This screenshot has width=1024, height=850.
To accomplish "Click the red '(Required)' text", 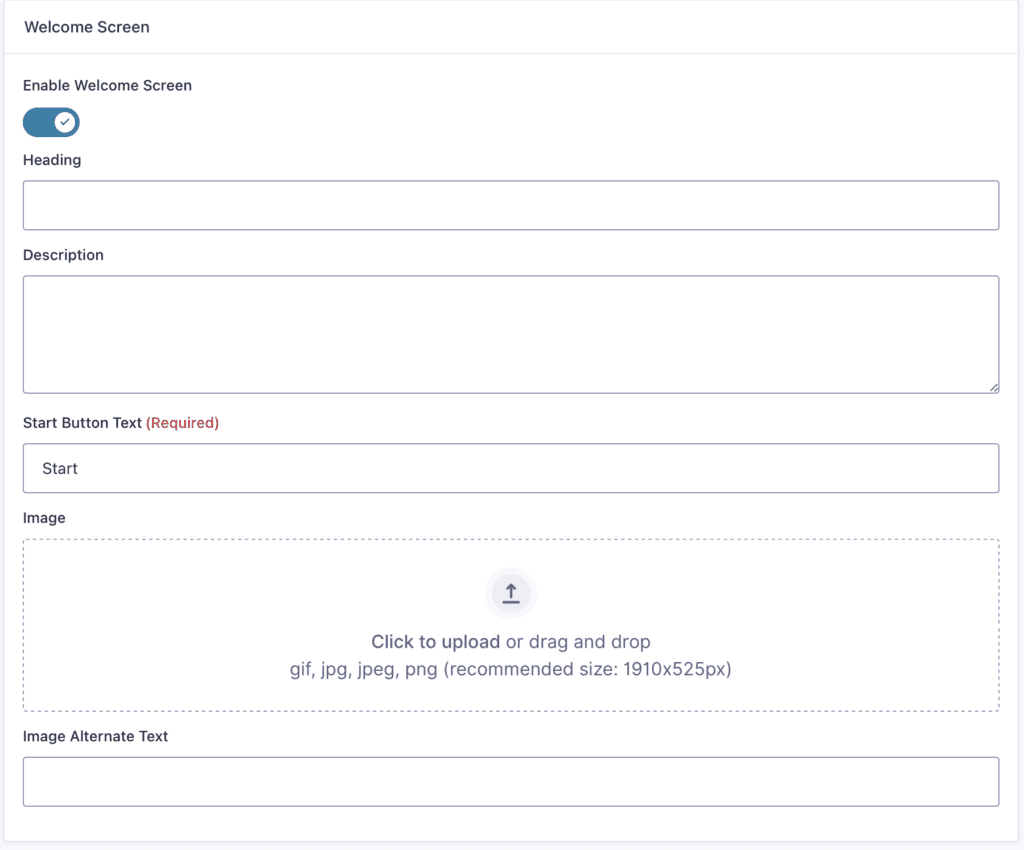I will point(182,423).
